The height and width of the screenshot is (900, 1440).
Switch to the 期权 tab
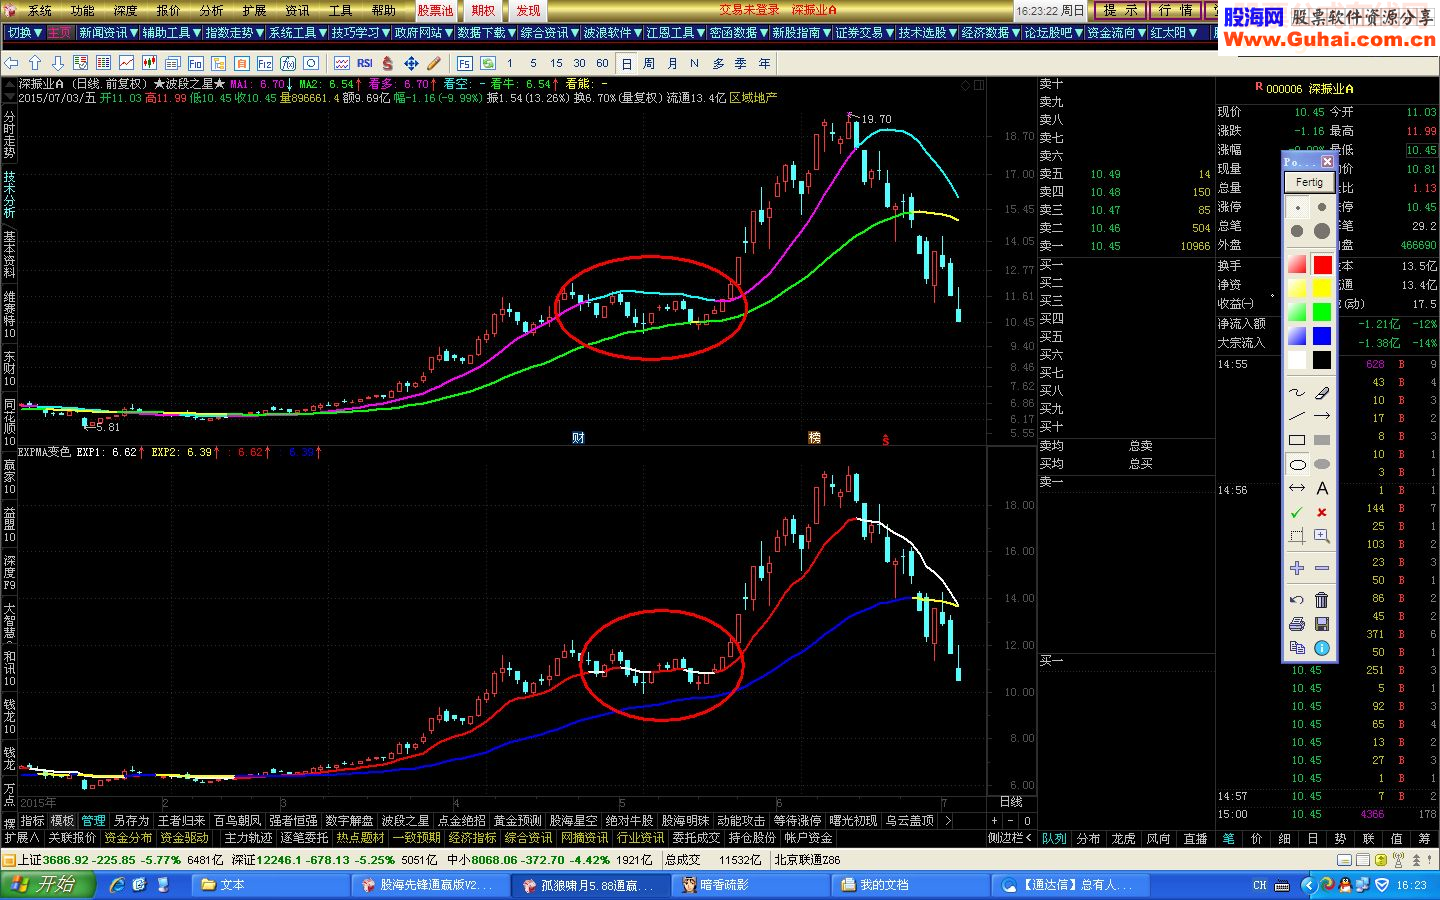tap(483, 10)
